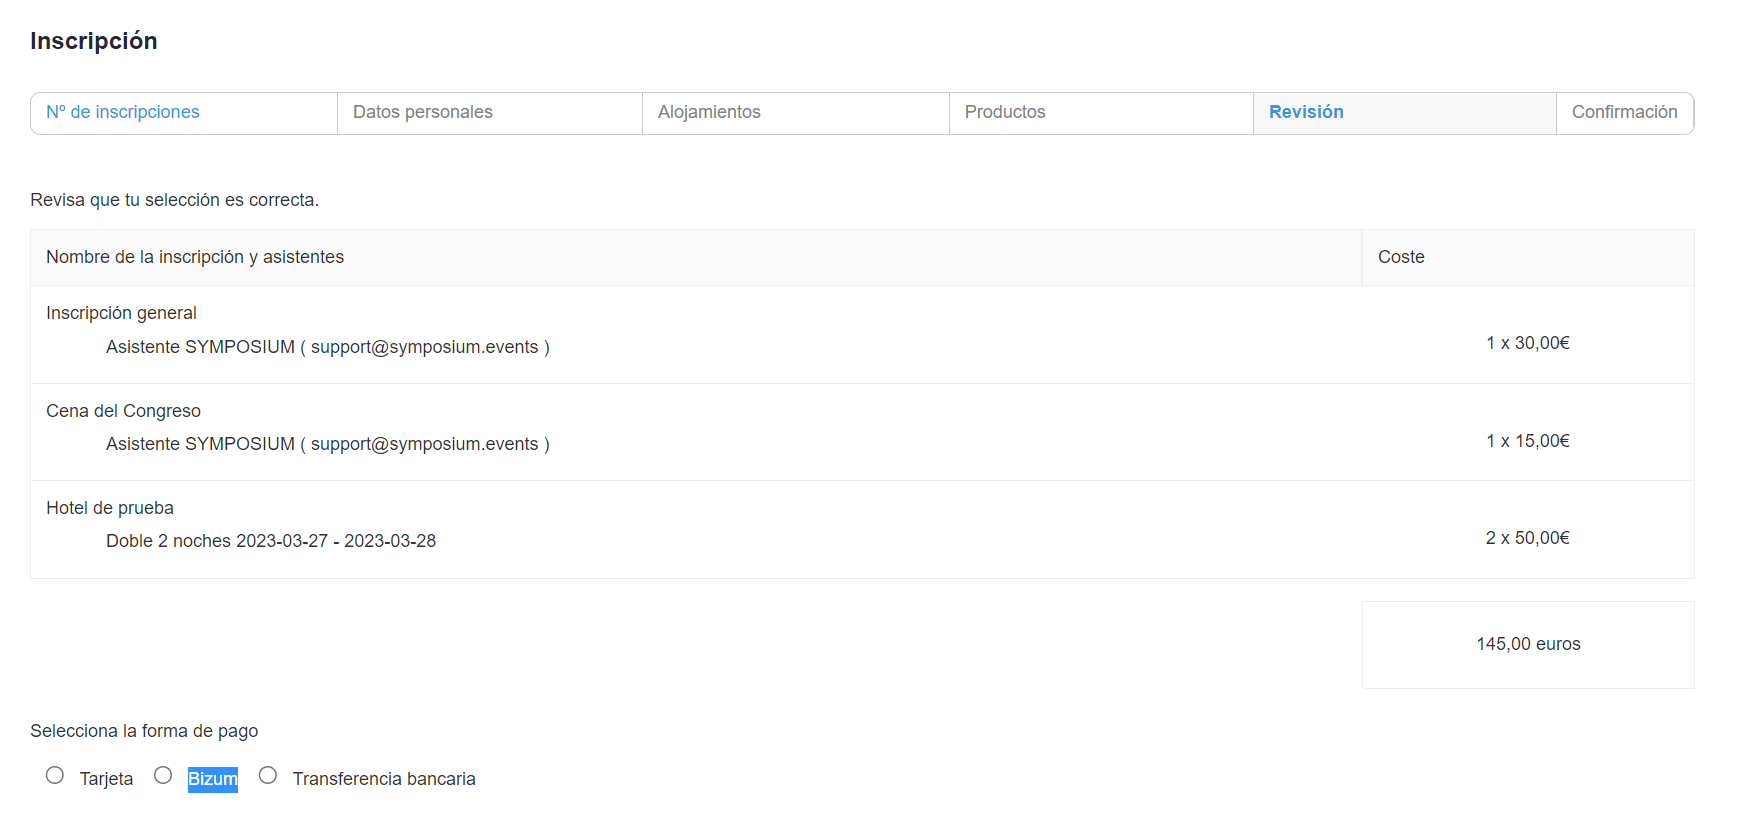The height and width of the screenshot is (816, 1742).
Task: Click the Nombre de la inscripción column header
Action: point(195,257)
